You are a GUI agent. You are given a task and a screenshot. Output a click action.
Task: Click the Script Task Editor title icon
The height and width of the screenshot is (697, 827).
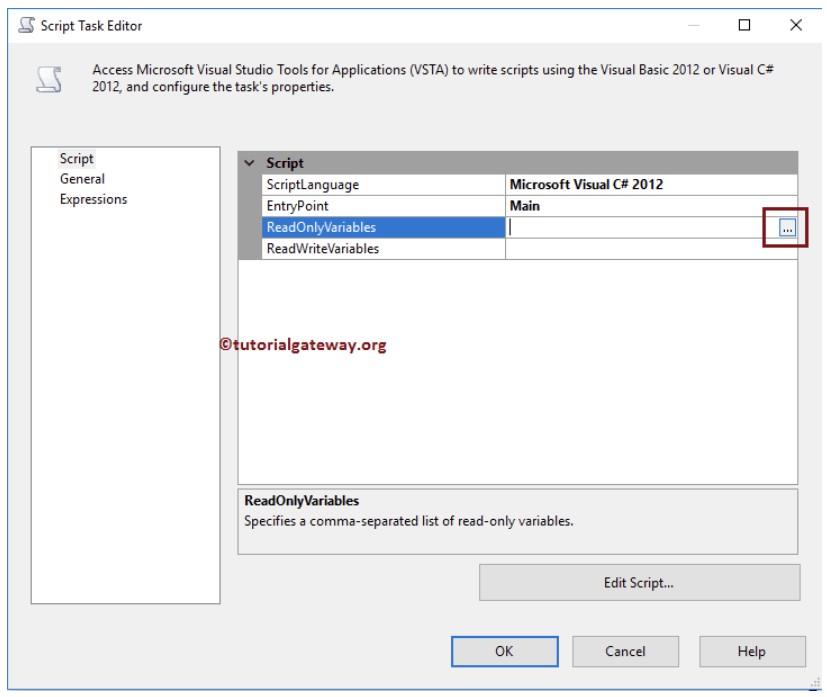click(26, 25)
